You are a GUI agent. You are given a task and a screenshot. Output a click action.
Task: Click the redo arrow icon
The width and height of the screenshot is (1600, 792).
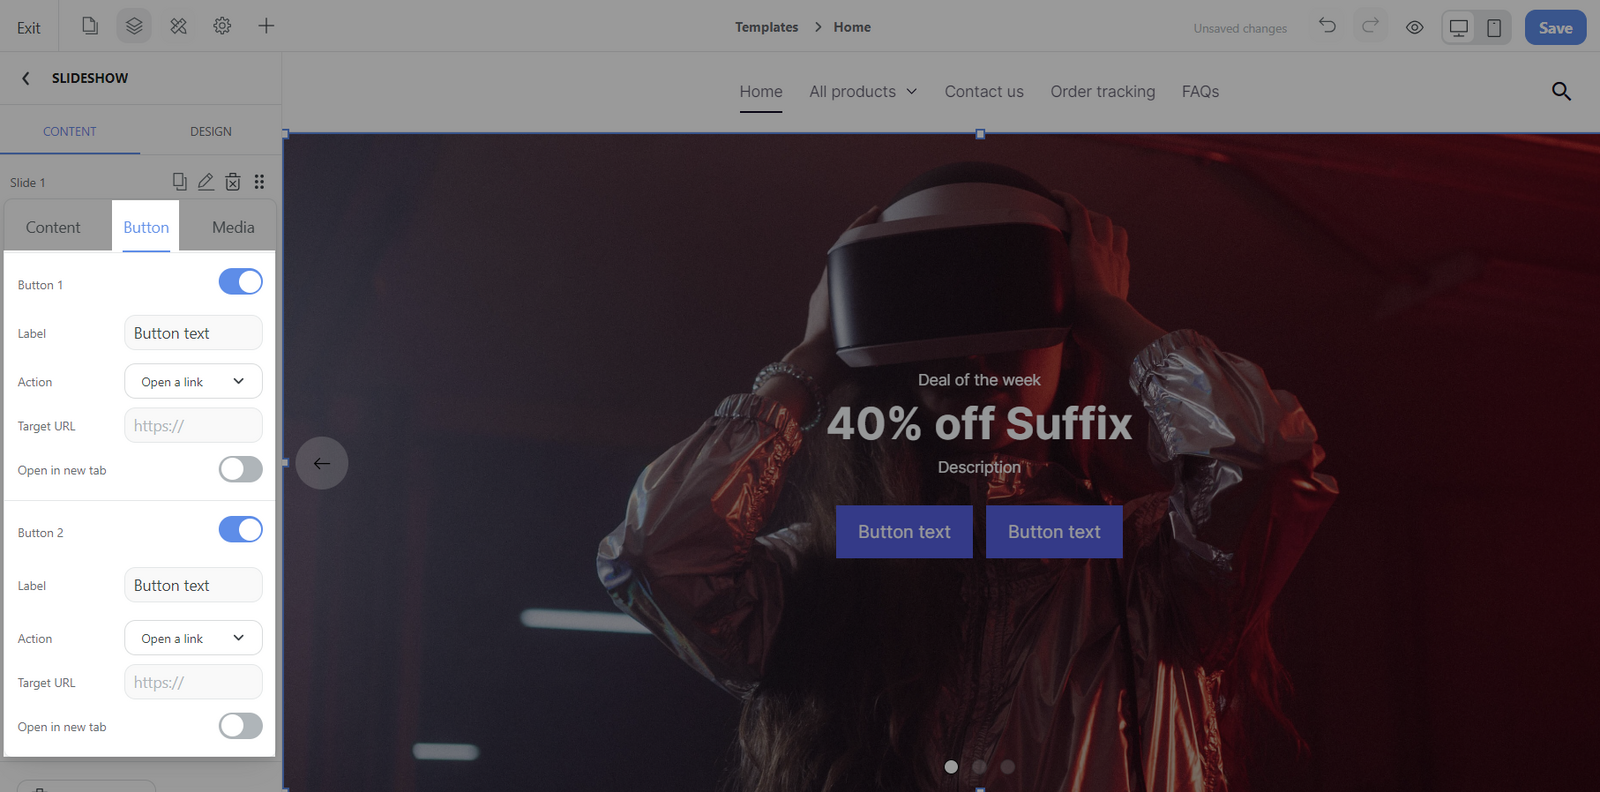pyautogui.click(x=1370, y=26)
